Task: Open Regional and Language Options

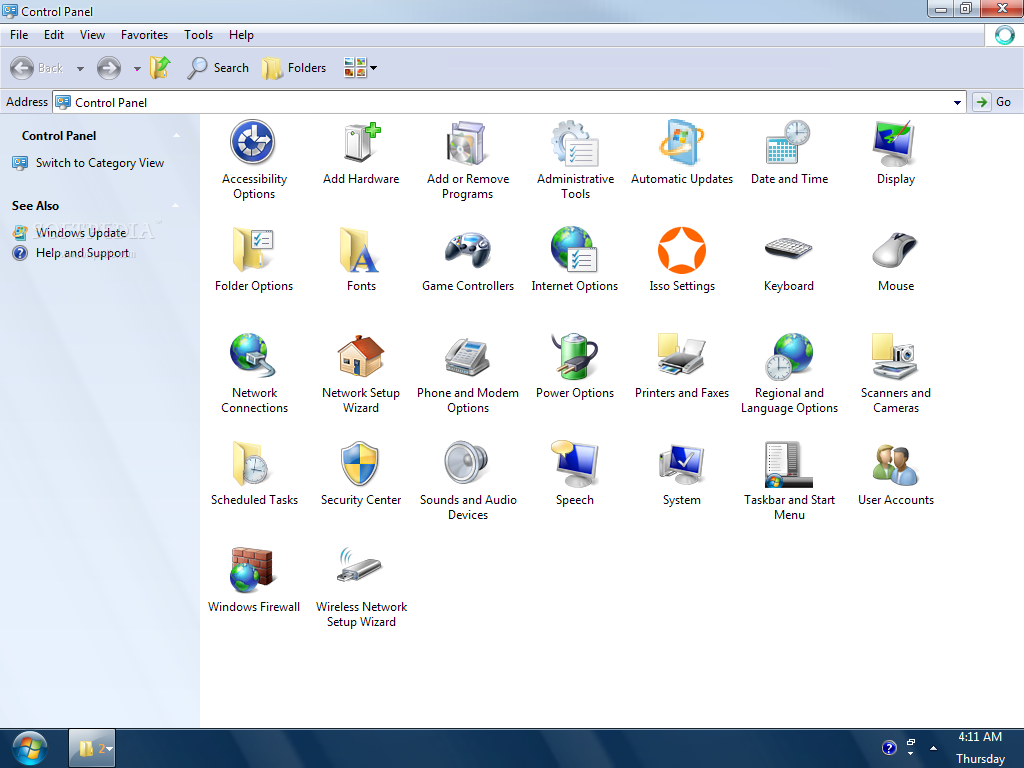Action: pyautogui.click(x=789, y=374)
